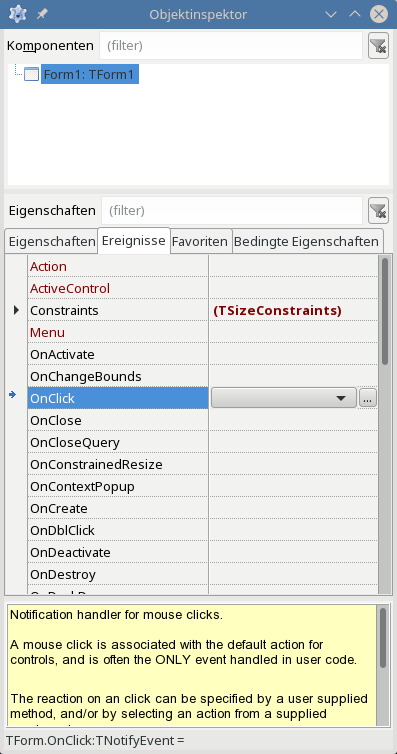Screen dimensions: 397x754
Task: Click the chevron-up button in title bar
Action: 355,14
